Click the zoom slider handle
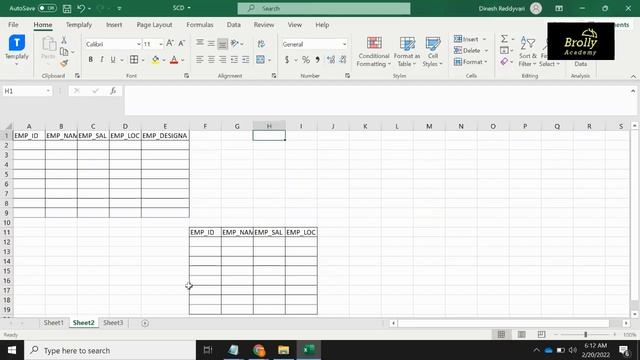The image size is (640, 360). [x=585, y=334]
